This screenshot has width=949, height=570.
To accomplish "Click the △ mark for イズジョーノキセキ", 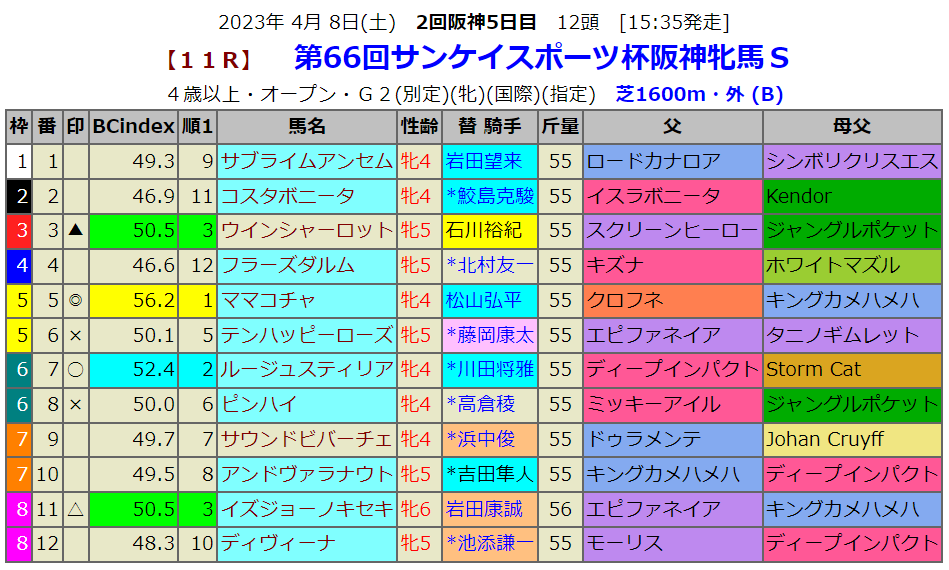I will click(x=76, y=509).
